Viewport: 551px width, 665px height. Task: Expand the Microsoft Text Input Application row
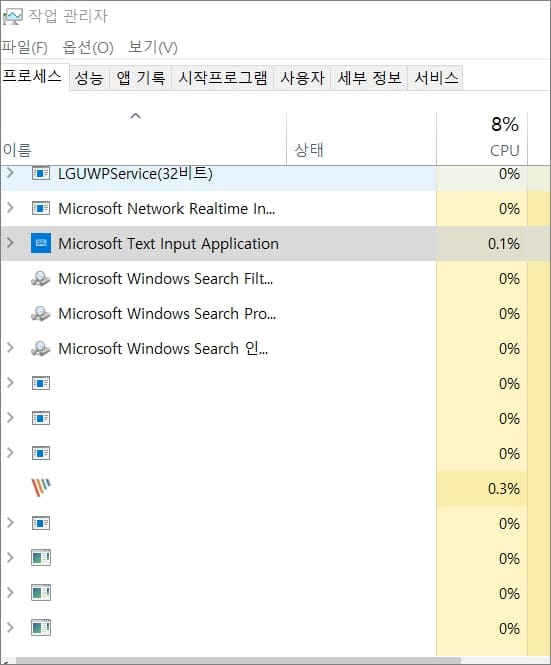click(10, 243)
